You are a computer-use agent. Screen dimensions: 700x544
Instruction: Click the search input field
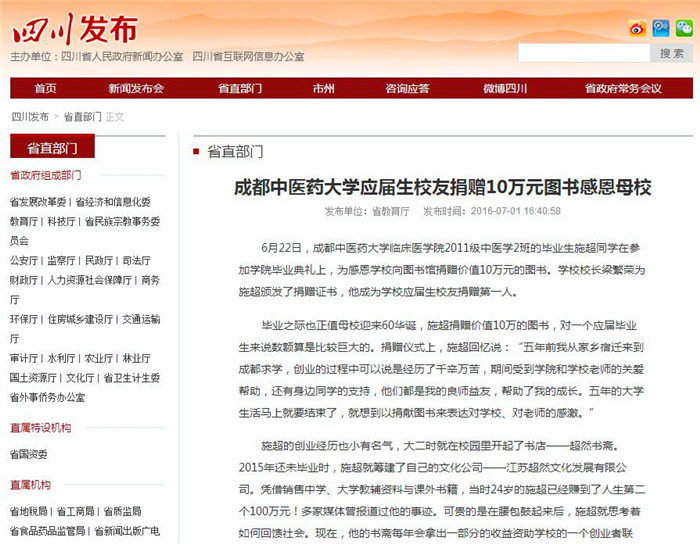coord(584,53)
